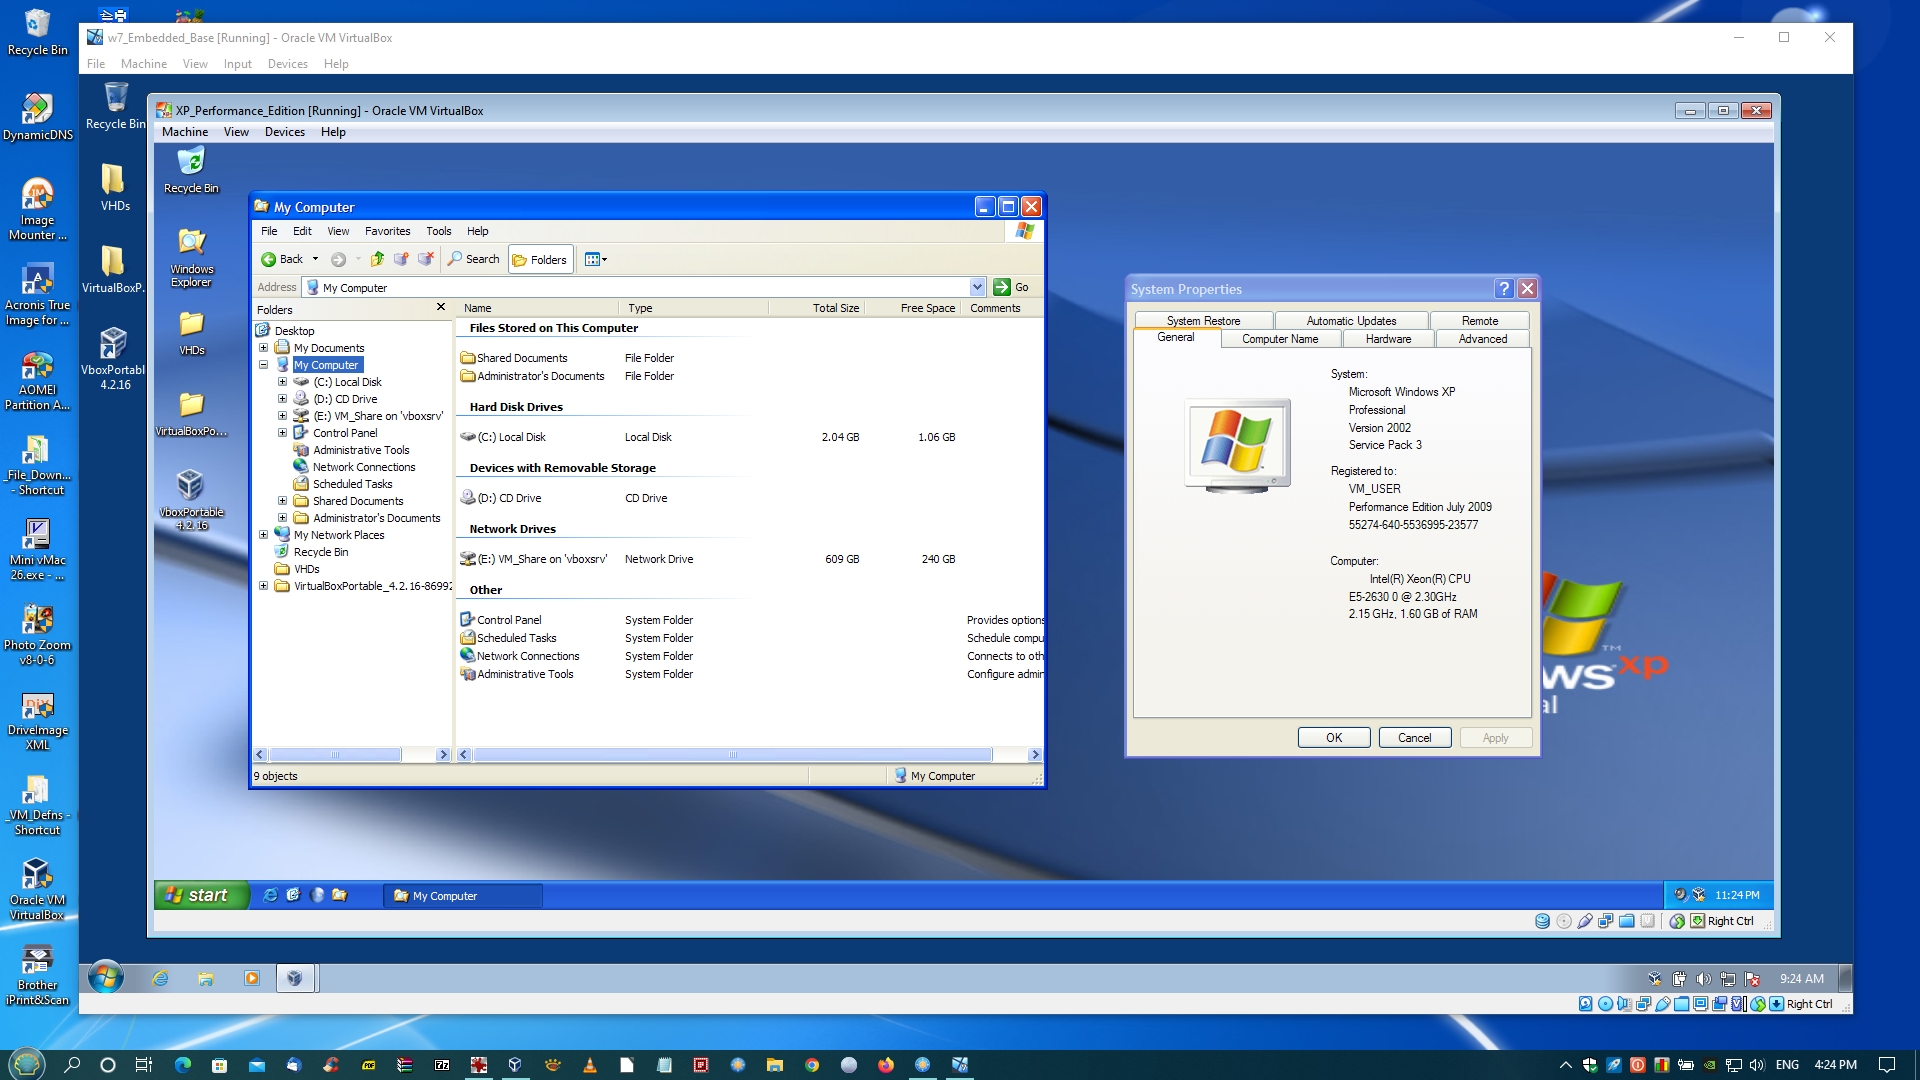Open Photo Zoom v8-0-6 desktop icon

coord(37,635)
